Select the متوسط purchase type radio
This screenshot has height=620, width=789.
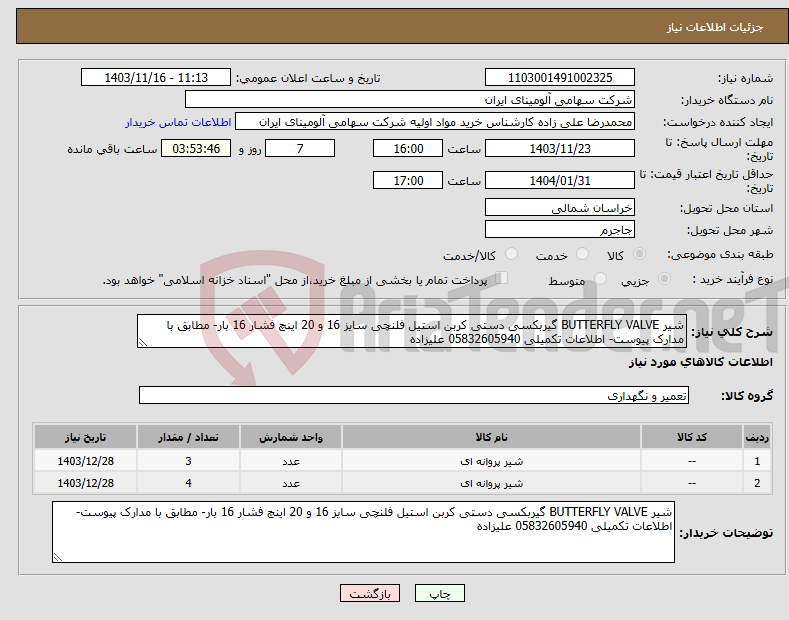[x=600, y=278]
